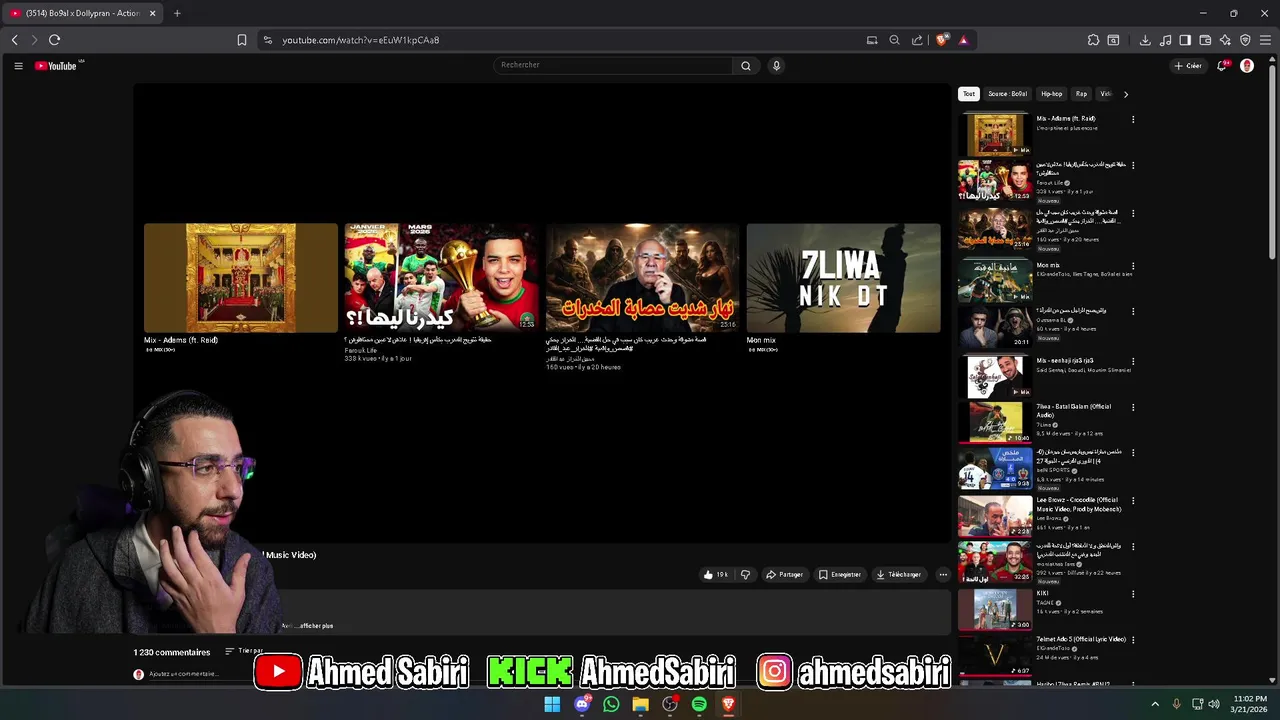Open end-screen Mix - Adams (ft. Raid) thumbnail
Image resolution: width=1280 pixels, height=720 pixels.
tap(241, 278)
